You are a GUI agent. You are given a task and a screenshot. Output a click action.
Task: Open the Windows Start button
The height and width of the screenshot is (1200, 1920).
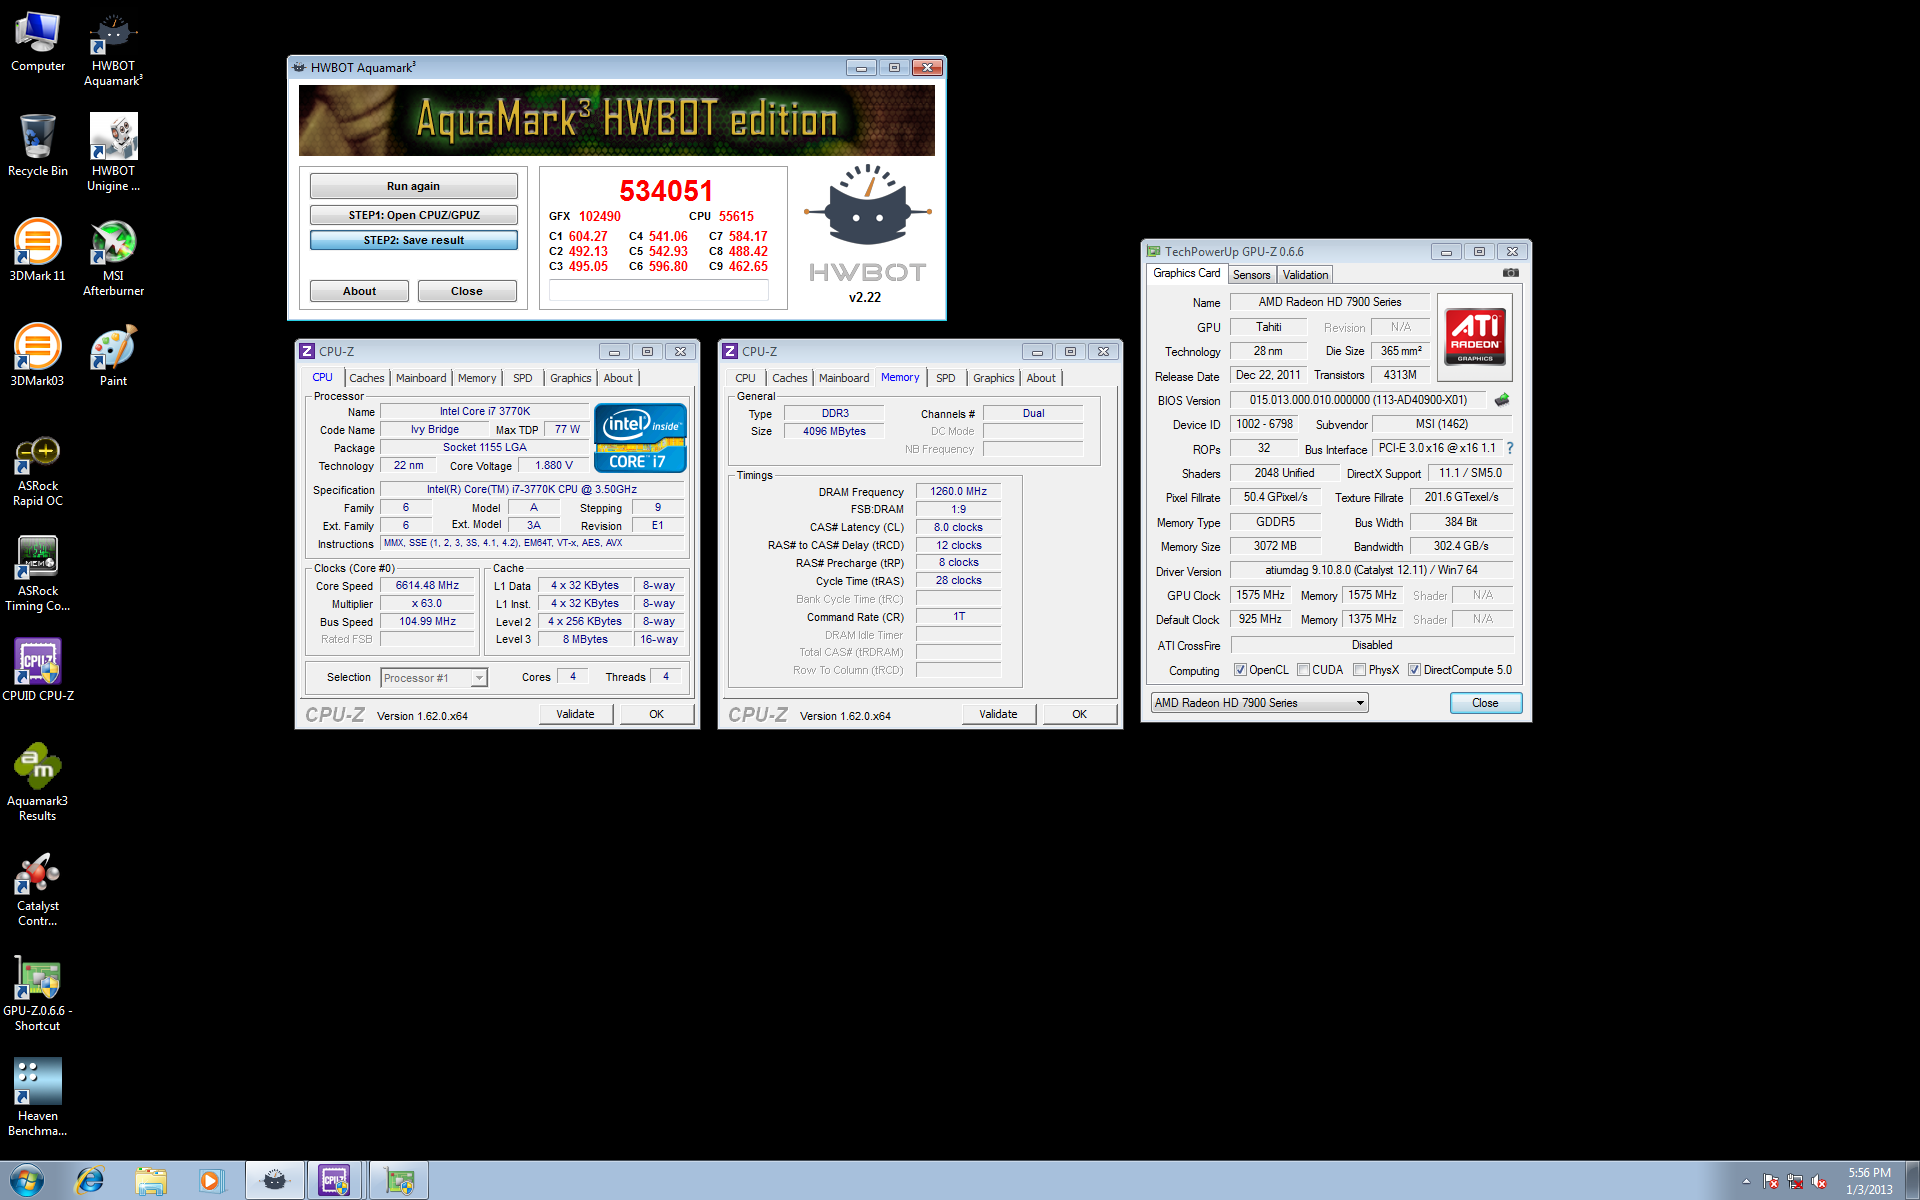click(27, 1181)
